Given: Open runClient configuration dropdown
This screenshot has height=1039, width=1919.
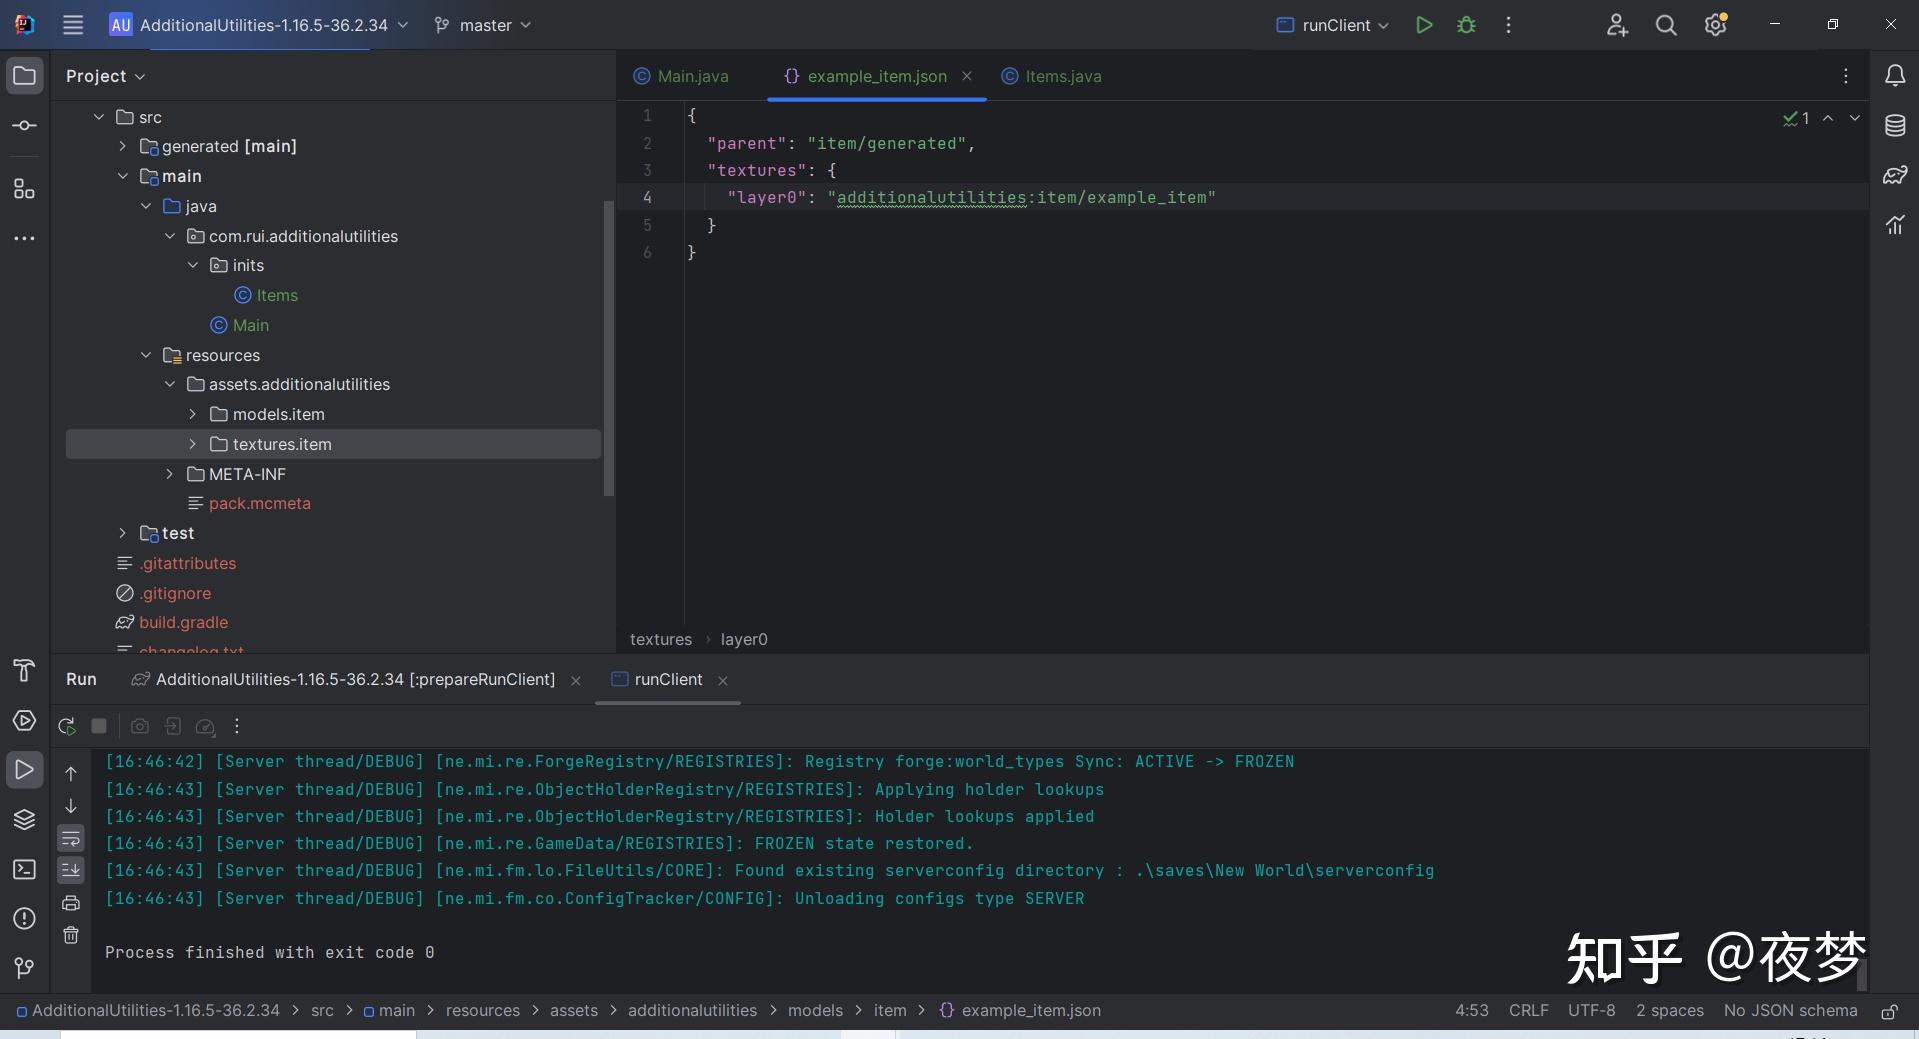Looking at the screenshot, I should tap(1333, 25).
